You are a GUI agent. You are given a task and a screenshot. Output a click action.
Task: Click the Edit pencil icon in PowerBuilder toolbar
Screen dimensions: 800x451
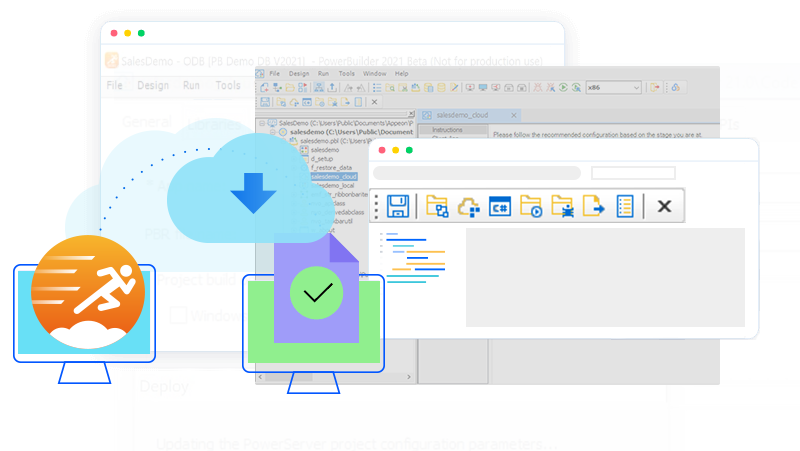pyautogui.click(x=454, y=88)
